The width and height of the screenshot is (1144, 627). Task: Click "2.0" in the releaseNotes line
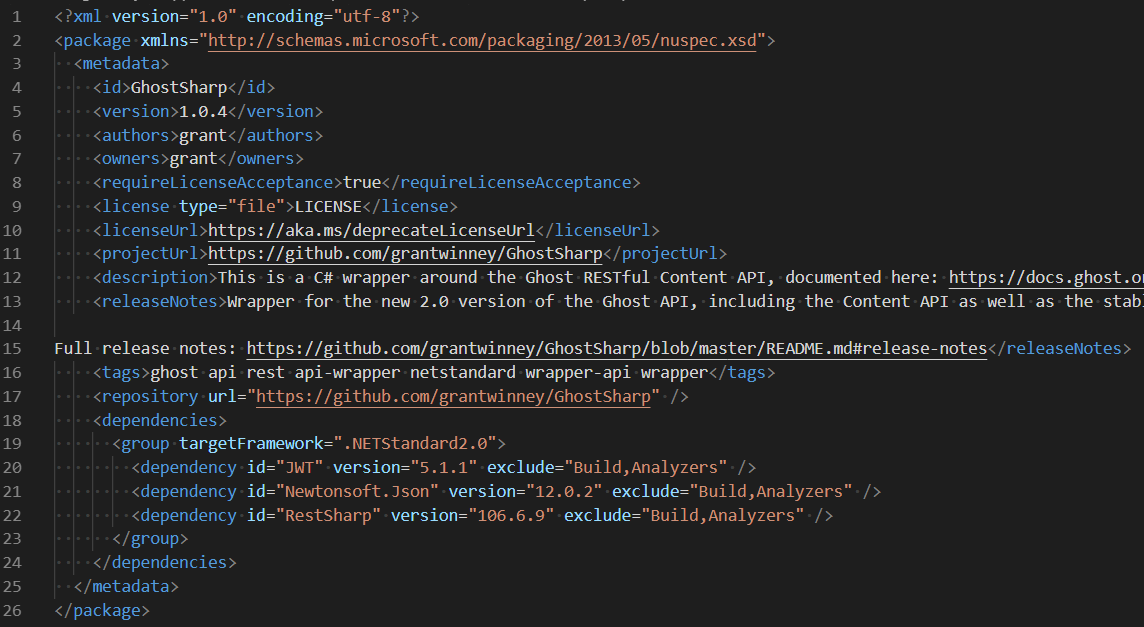tap(434, 301)
